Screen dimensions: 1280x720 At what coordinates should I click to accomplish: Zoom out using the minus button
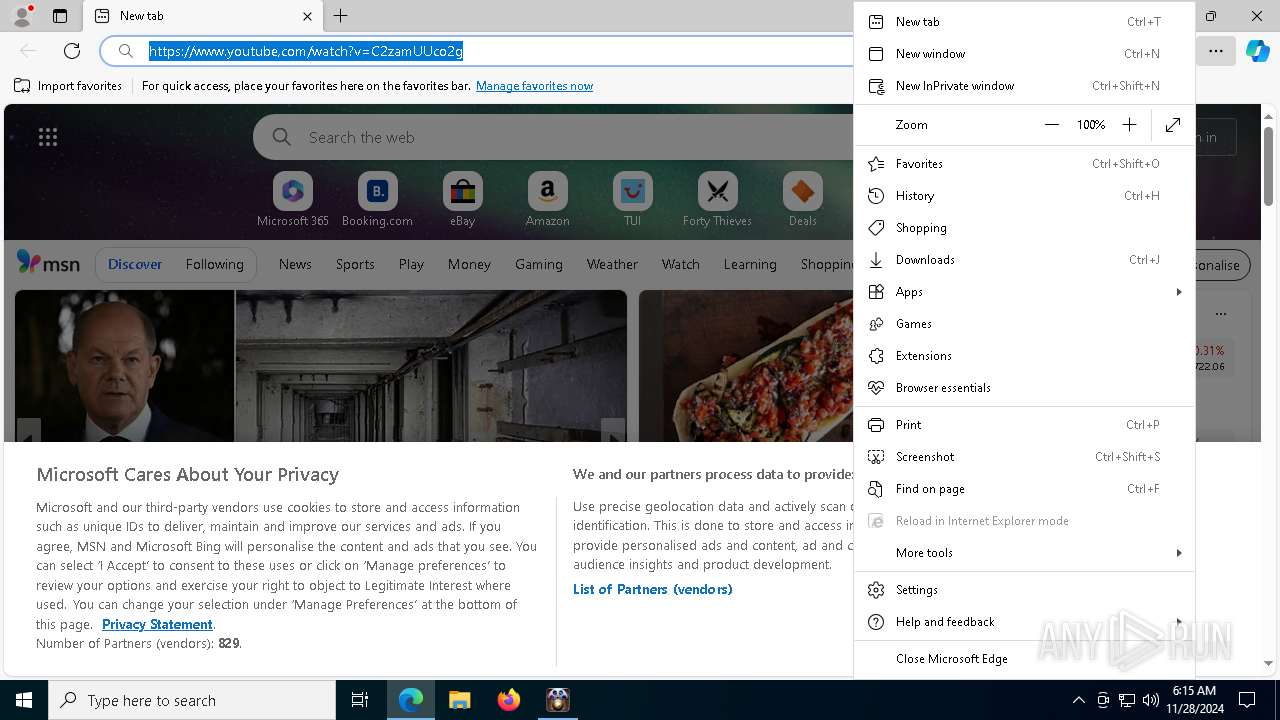[x=1051, y=125]
